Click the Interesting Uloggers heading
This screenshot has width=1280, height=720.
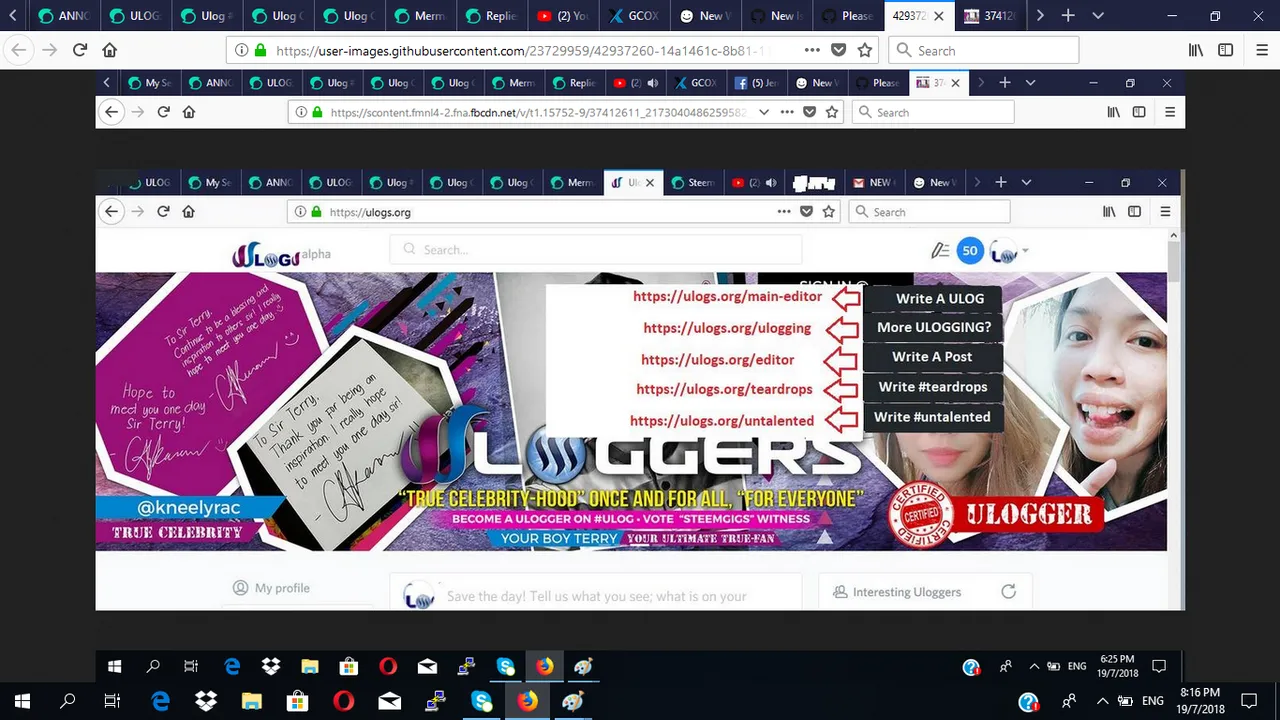click(x=906, y=592)
